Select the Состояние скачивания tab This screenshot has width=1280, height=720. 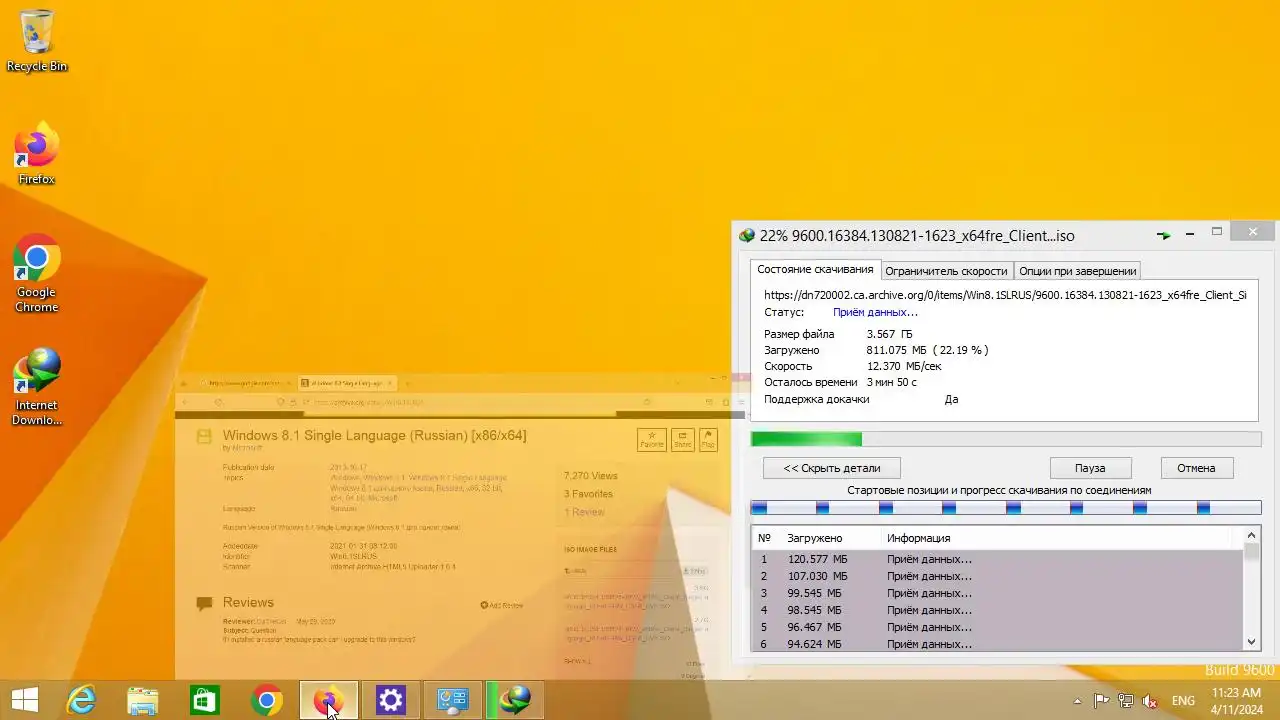click(x=815, y=270)
